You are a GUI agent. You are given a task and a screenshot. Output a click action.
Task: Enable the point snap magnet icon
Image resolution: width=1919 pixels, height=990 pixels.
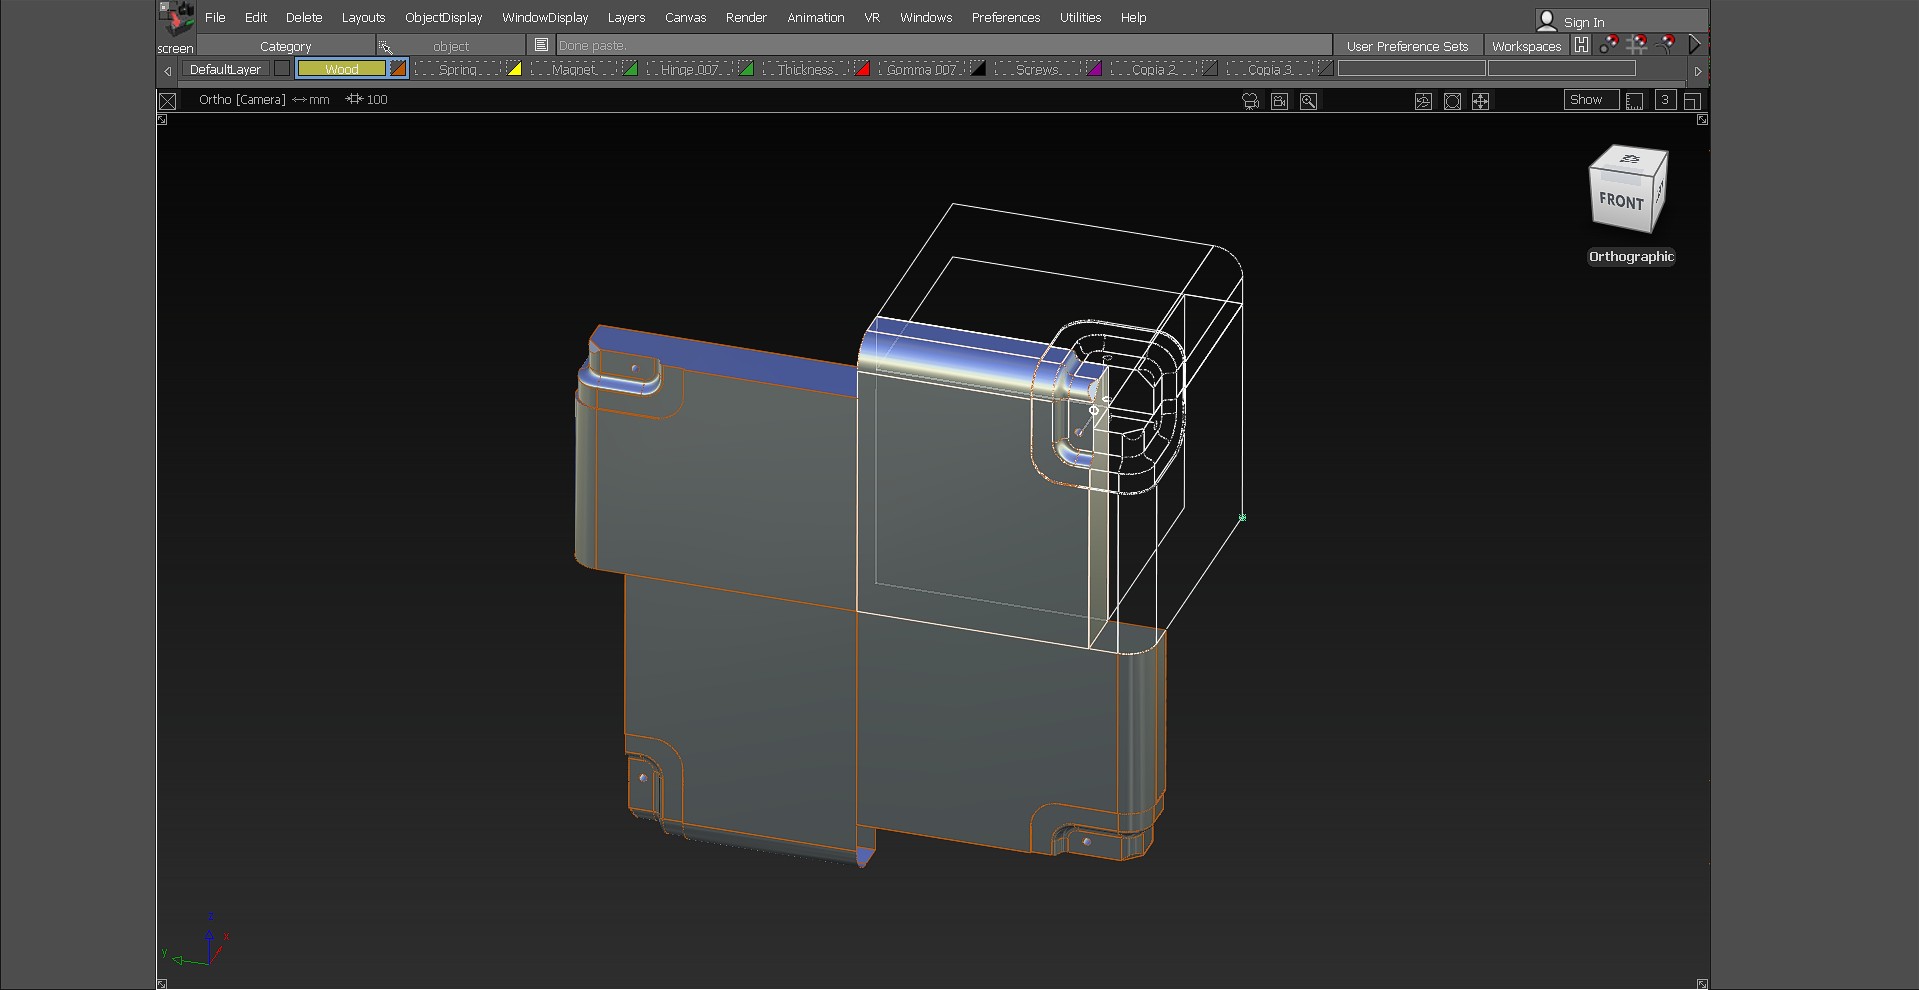1608,45
